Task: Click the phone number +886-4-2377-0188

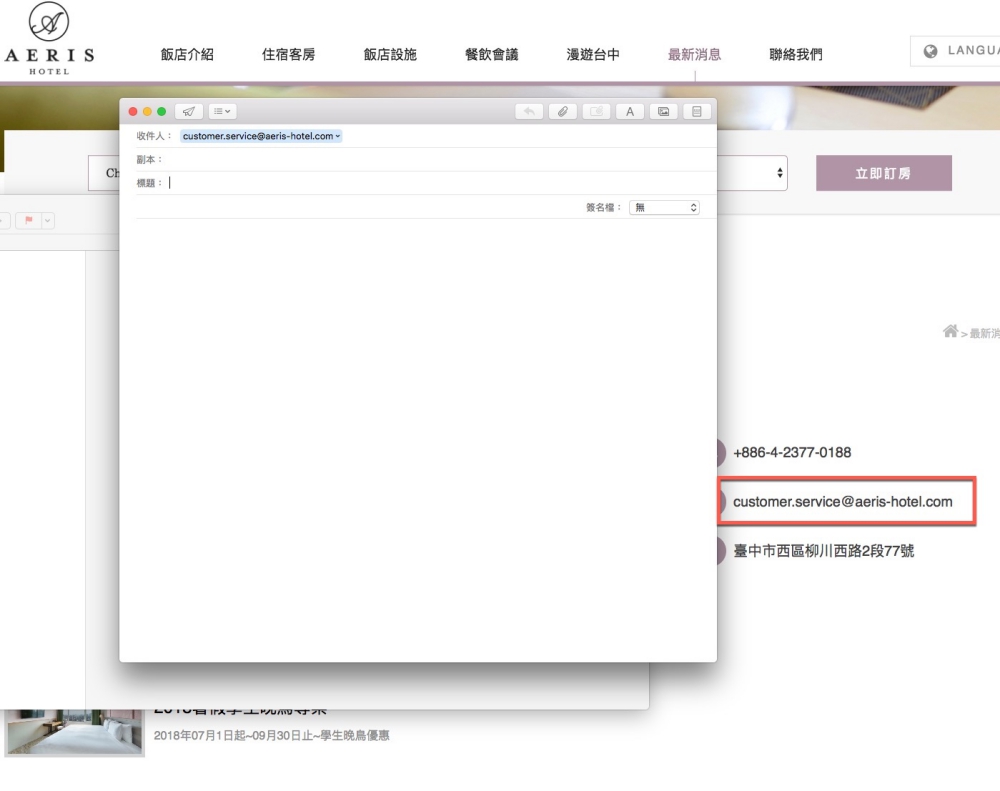Action: tap(792, 452)
